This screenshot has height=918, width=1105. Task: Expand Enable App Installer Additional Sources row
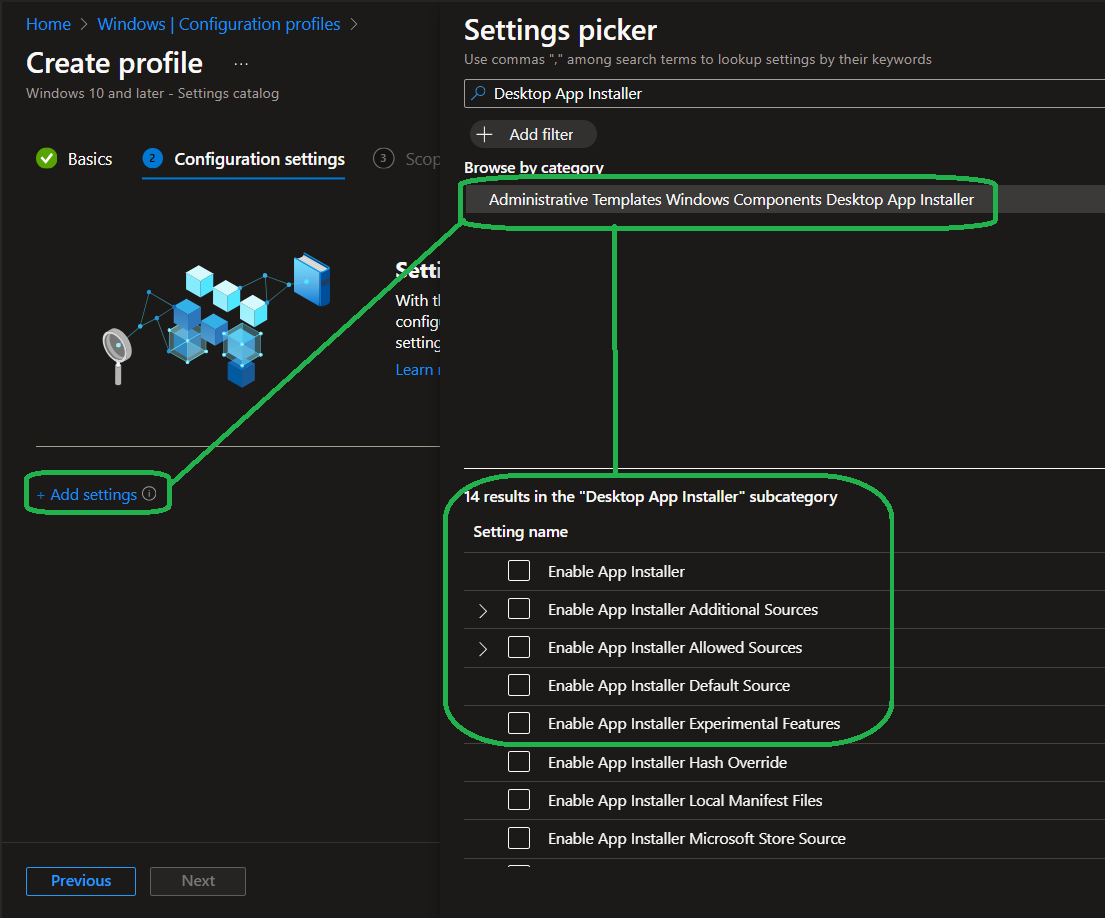click(x=483, y=611)
